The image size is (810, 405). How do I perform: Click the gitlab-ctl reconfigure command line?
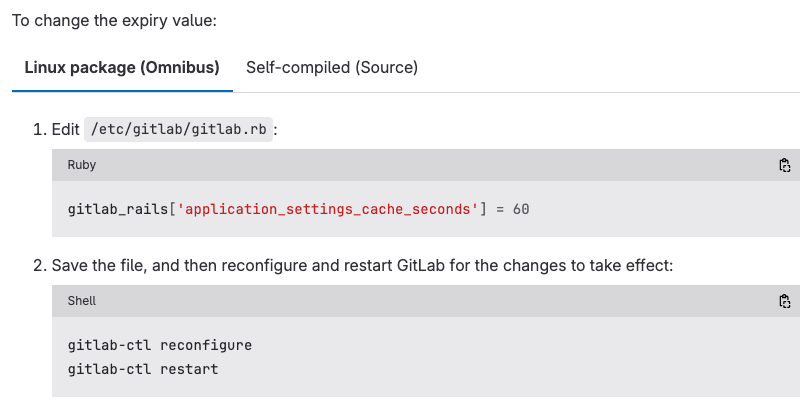[160, 345]
